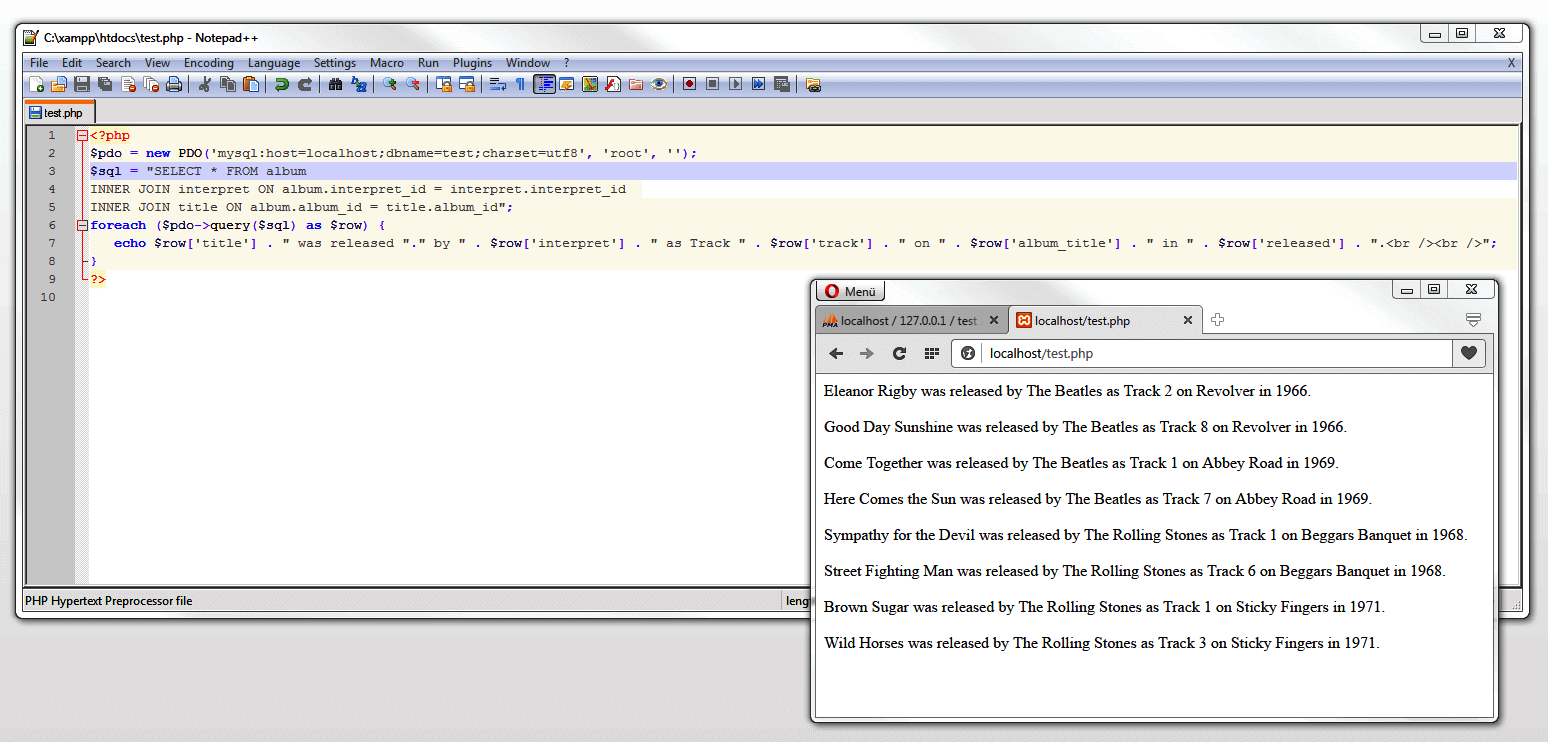Screen dimensions: 1548x742
Task: Toggle show all characters
Action: 521,84
